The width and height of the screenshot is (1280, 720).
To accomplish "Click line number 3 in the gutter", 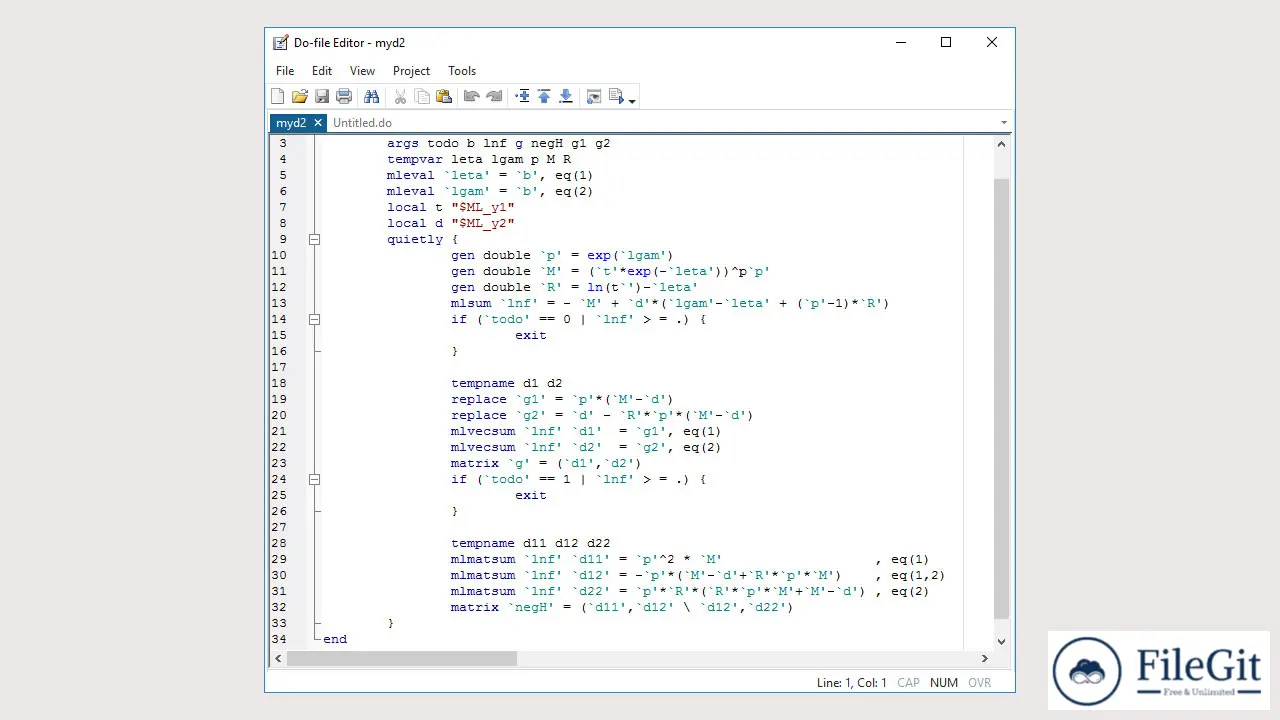I will click(282, 143).
